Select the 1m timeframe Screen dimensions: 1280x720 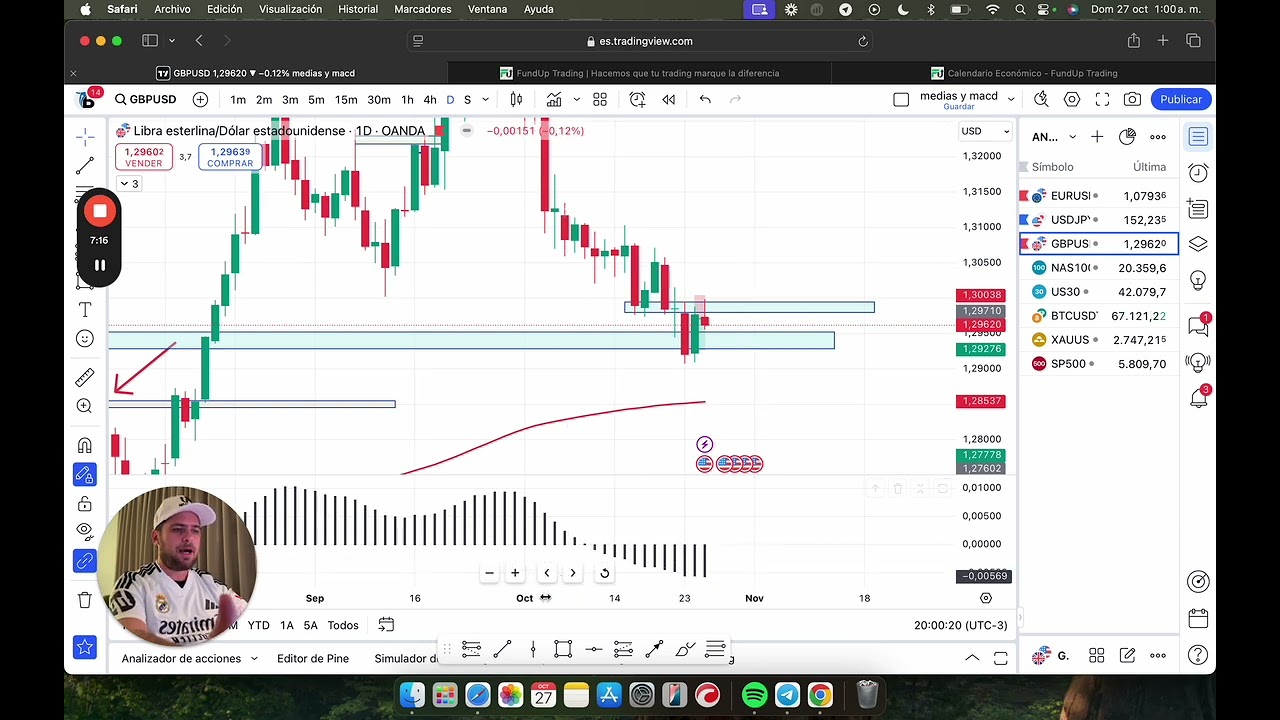pyautogui.click(x=238, y=99)
